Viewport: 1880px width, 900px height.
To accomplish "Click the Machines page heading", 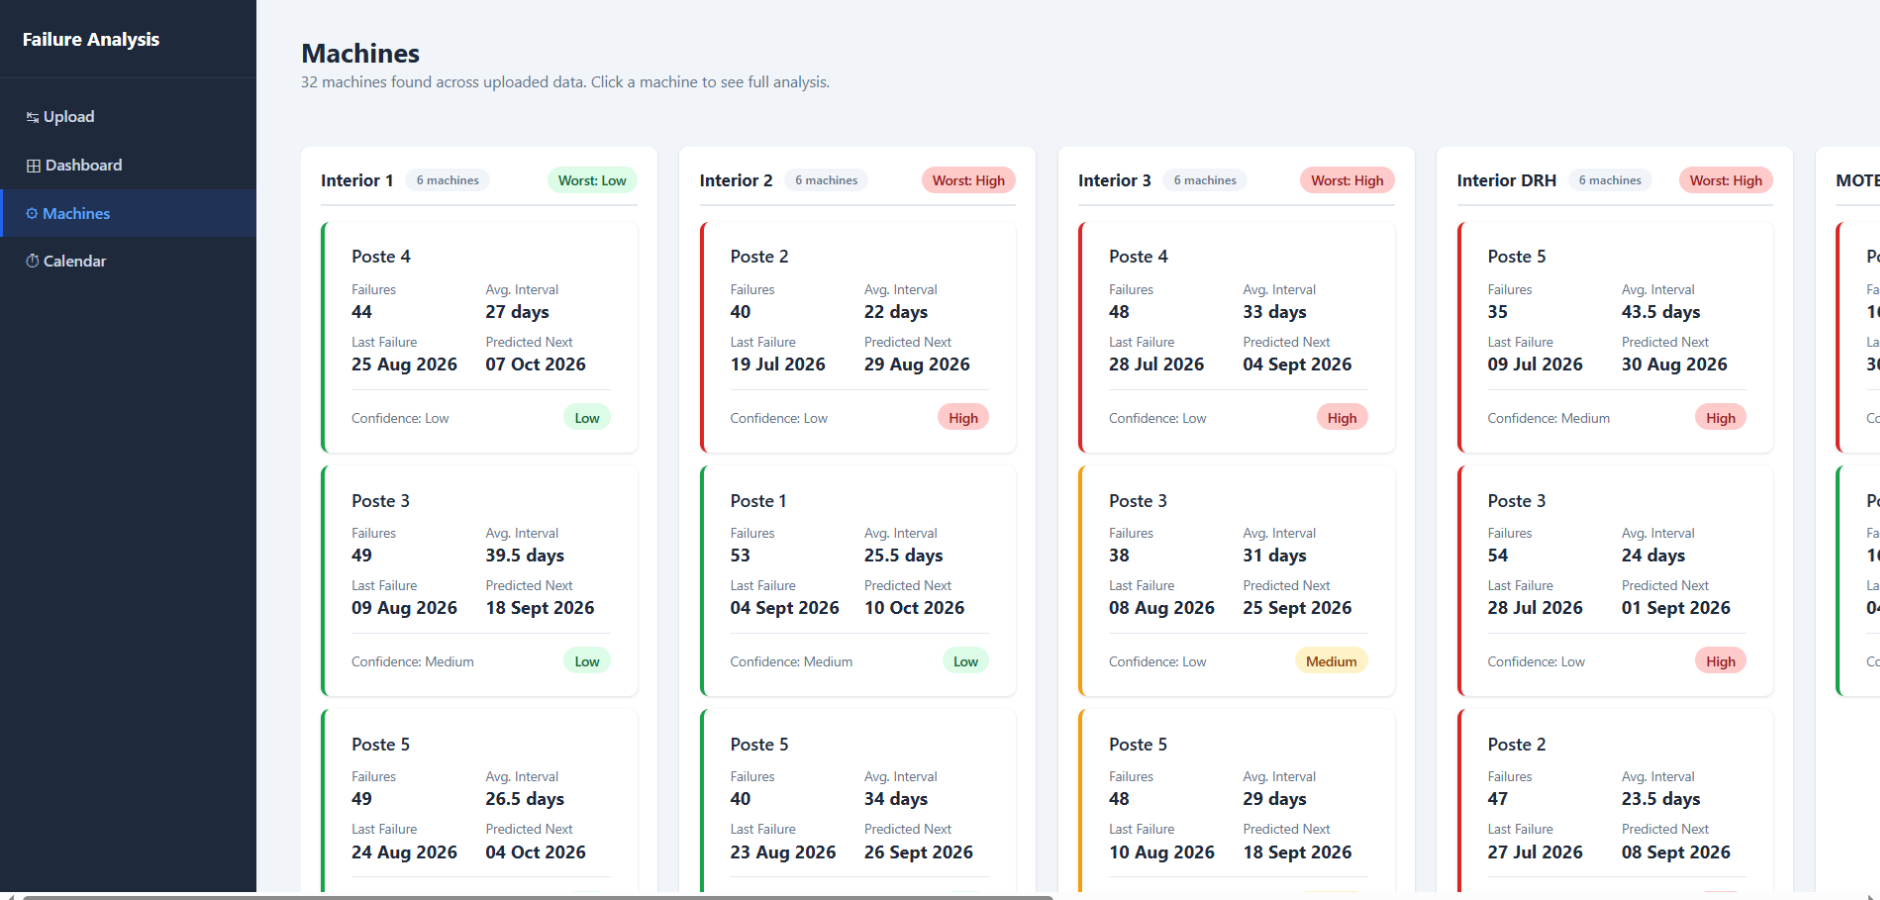I will (360, 53).
